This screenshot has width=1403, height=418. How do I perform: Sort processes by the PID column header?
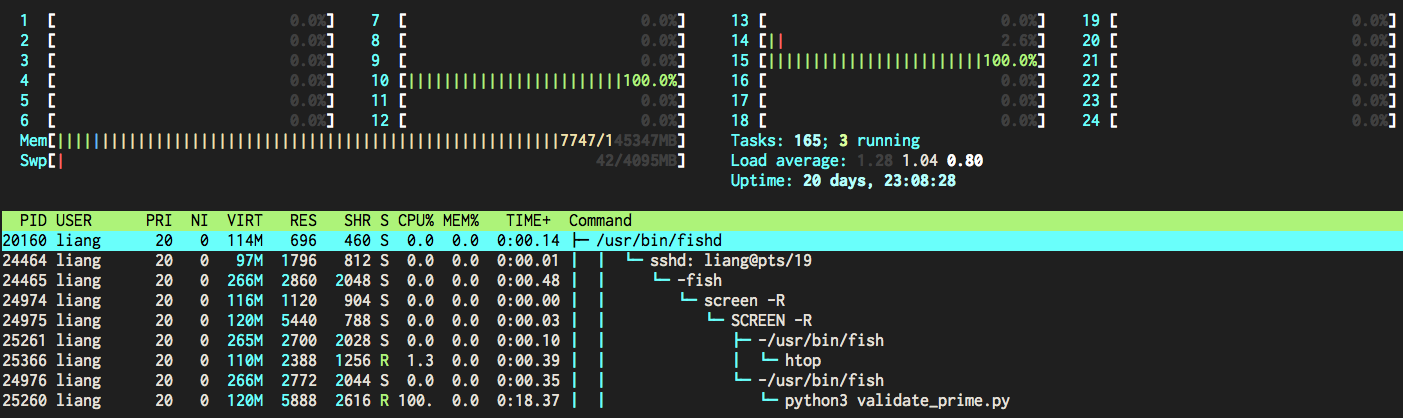pyautogui.click(x=33, y=220)
